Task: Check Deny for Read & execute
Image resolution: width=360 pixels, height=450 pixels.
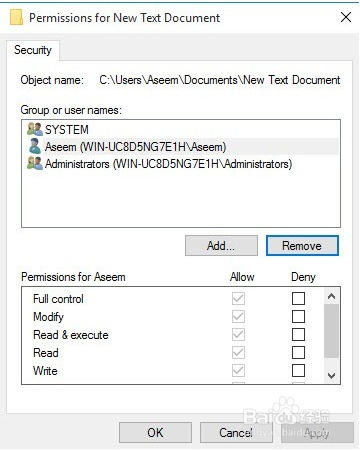Action: pyautogui.click(x=298, y=335)
